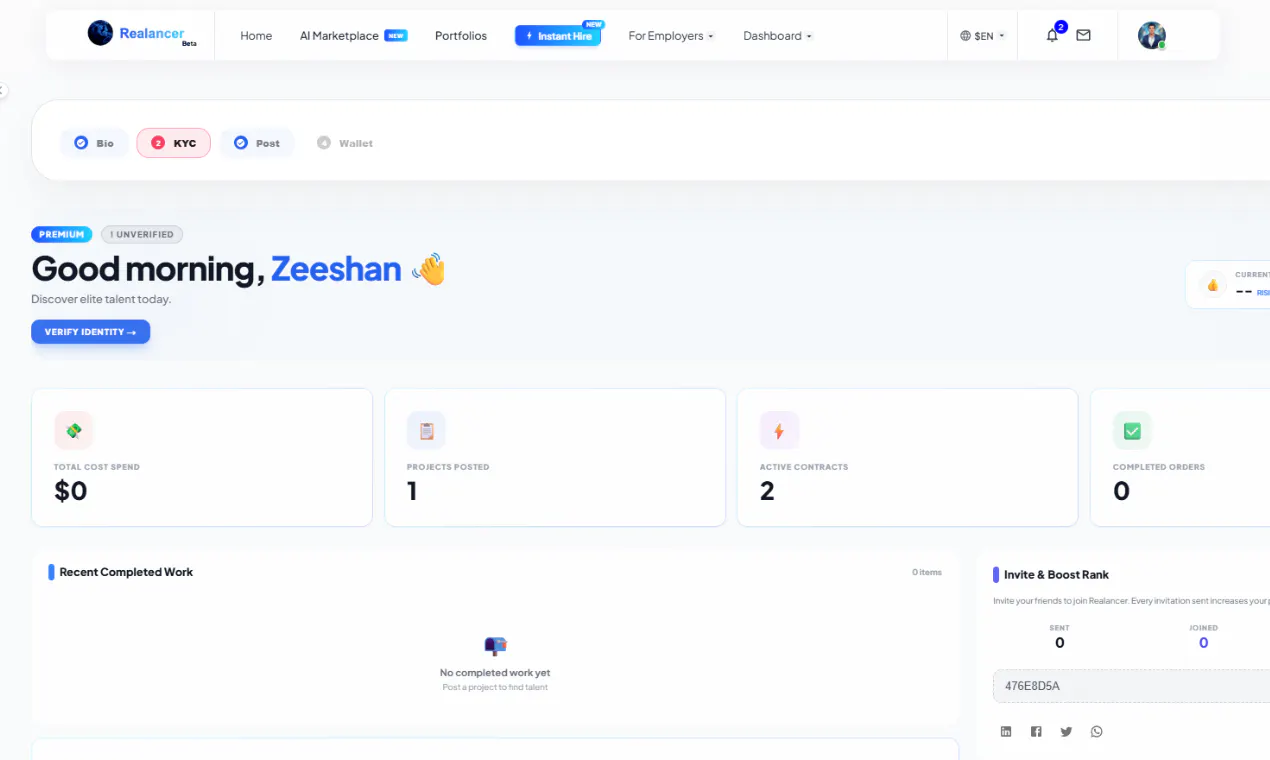The image size is (1270, 760).
Task: Click the thumbs-up rank icon
Action: click(x=1213, y=285)
